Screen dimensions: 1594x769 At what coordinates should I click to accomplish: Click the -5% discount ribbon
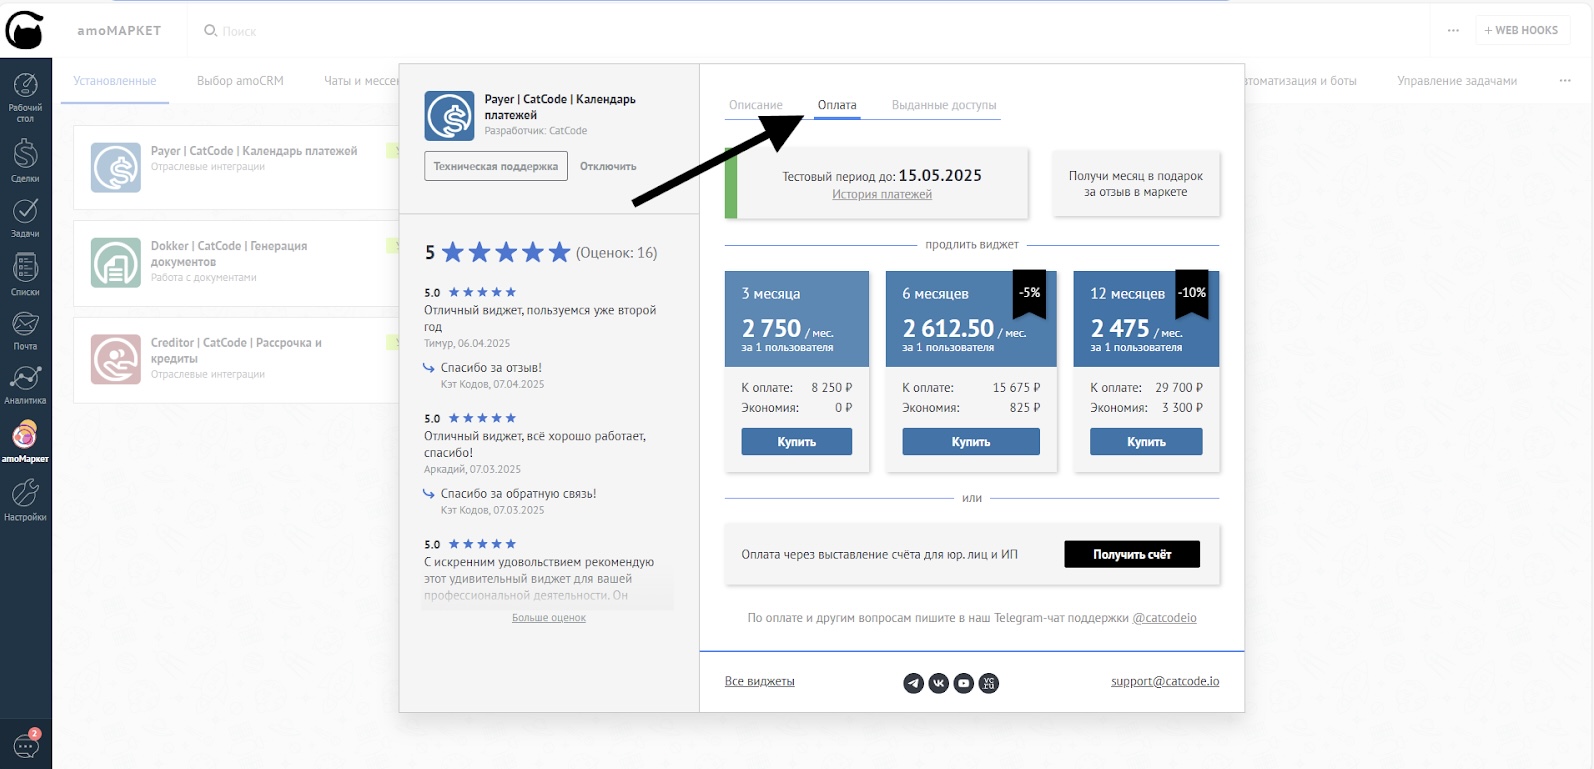[1030, 294]
